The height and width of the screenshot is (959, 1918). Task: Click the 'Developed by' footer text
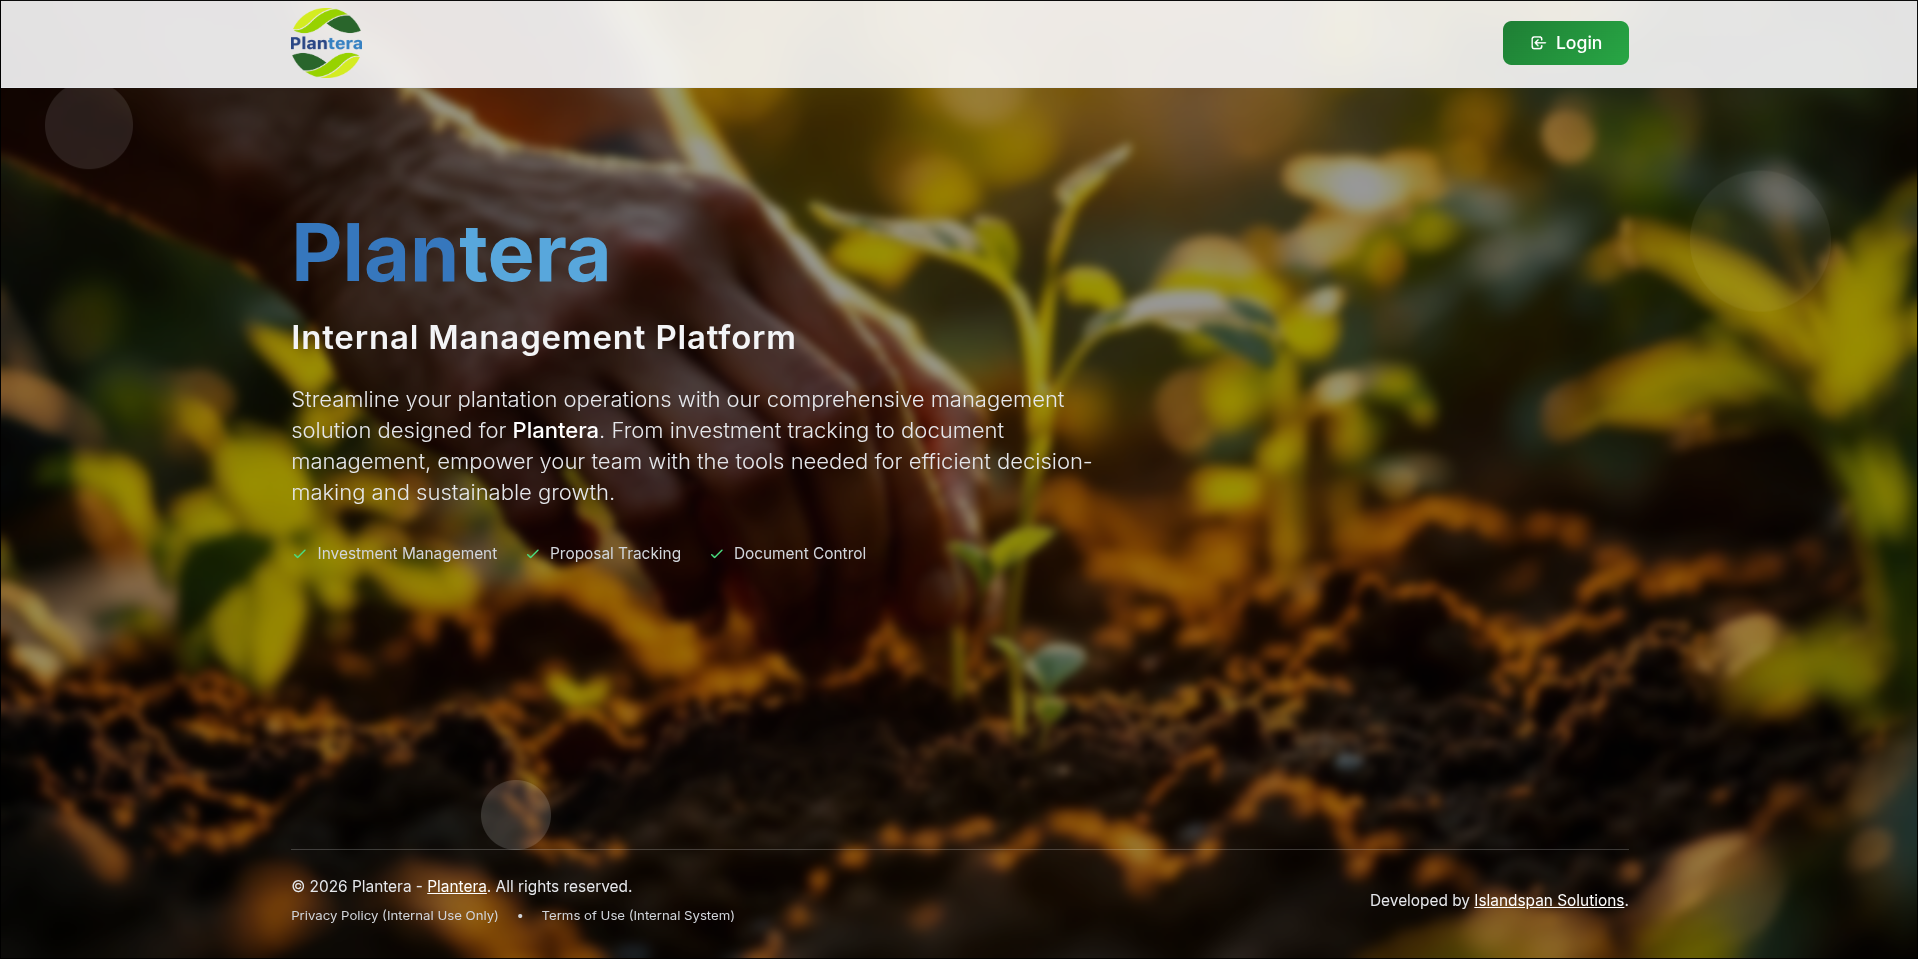[x=1419, y=900]
